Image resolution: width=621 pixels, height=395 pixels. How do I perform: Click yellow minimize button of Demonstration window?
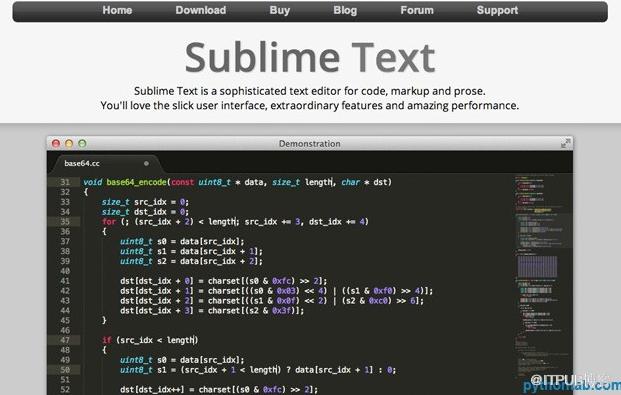69,143
